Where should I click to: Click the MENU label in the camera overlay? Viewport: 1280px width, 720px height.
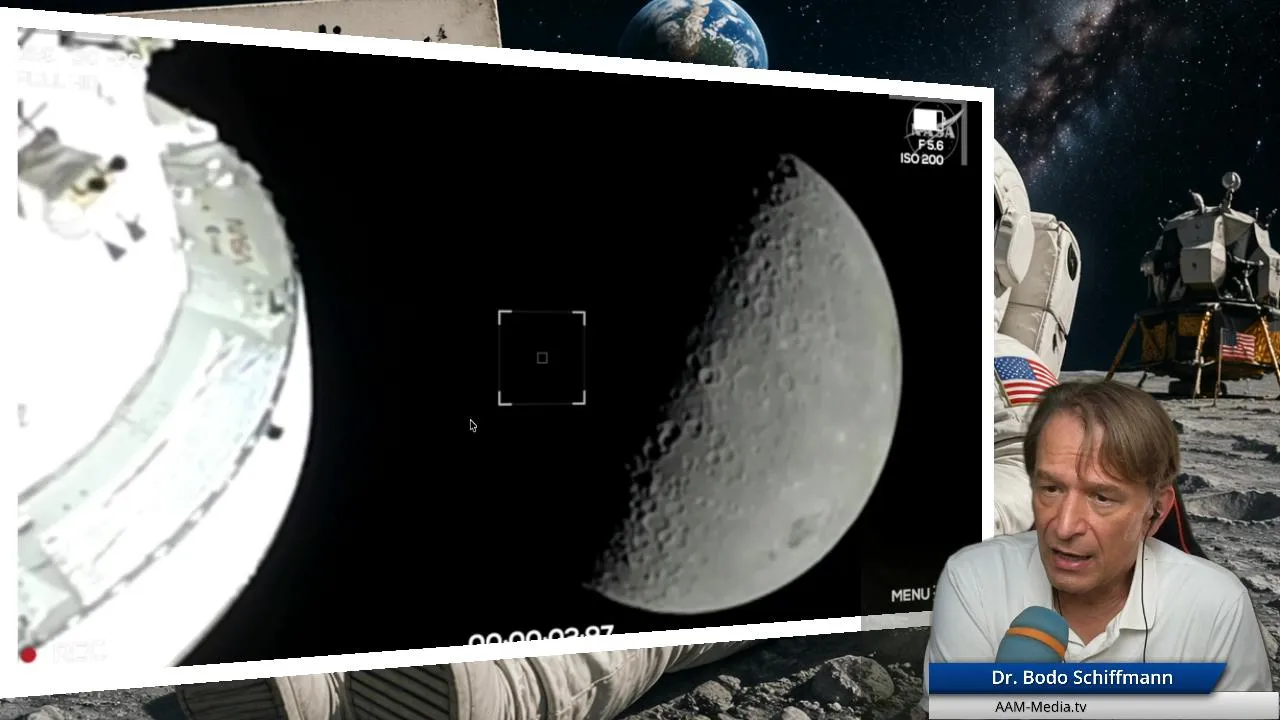coord(910,595)
